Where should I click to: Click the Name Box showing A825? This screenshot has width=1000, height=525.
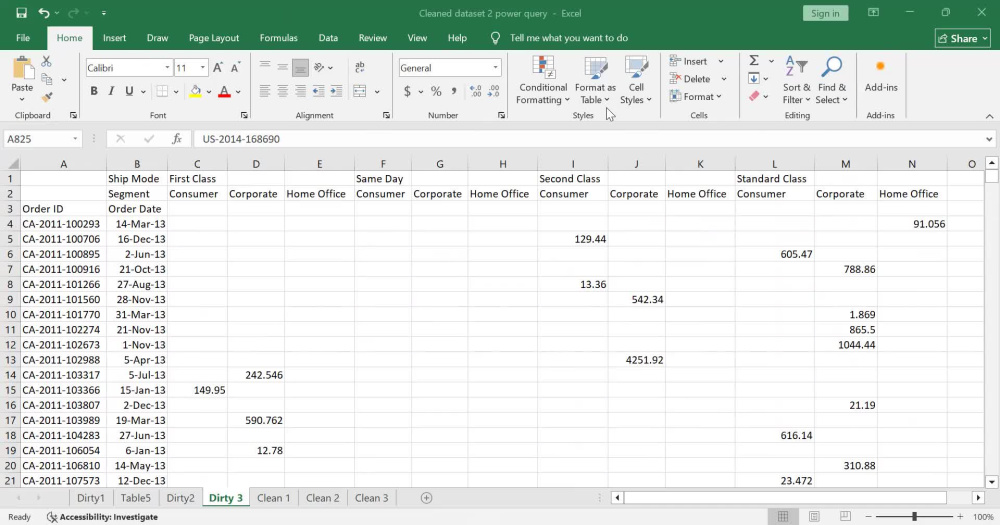pyautogui.click(x=37, y=139)
